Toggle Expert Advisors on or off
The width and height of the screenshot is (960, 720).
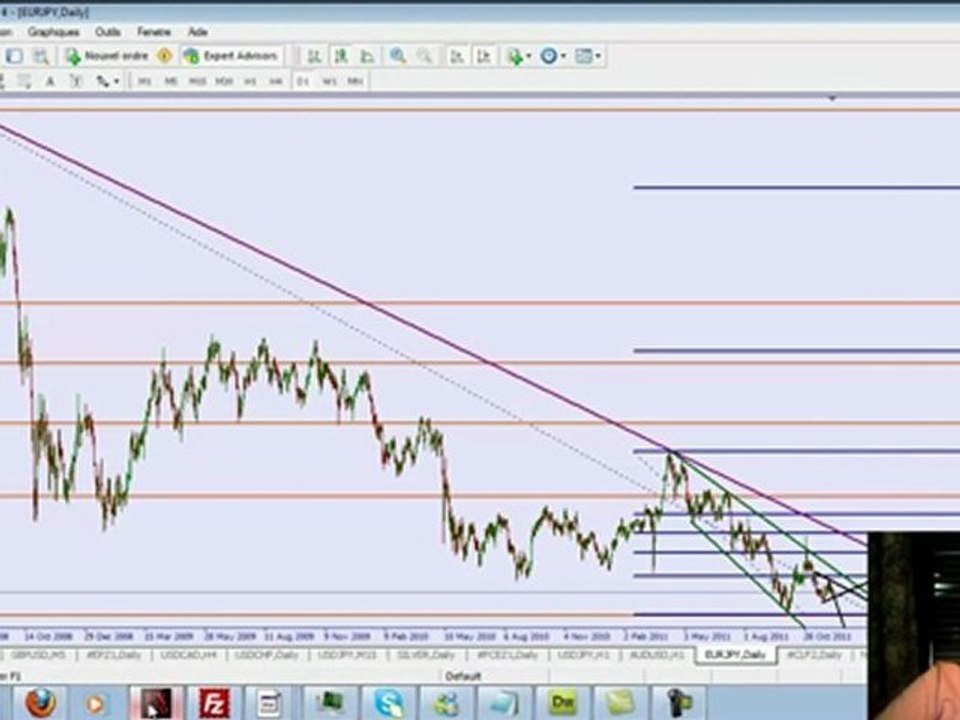tap(231, 56)
